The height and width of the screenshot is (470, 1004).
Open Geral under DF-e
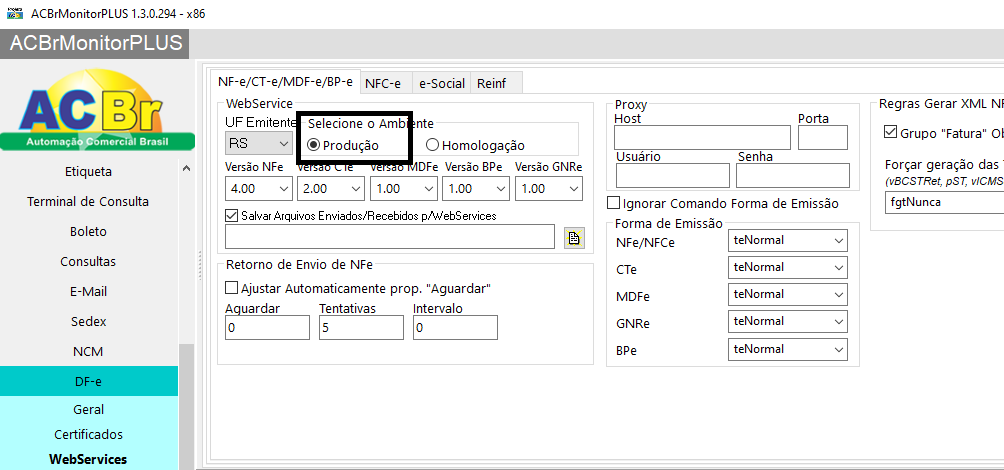(88, 410)
